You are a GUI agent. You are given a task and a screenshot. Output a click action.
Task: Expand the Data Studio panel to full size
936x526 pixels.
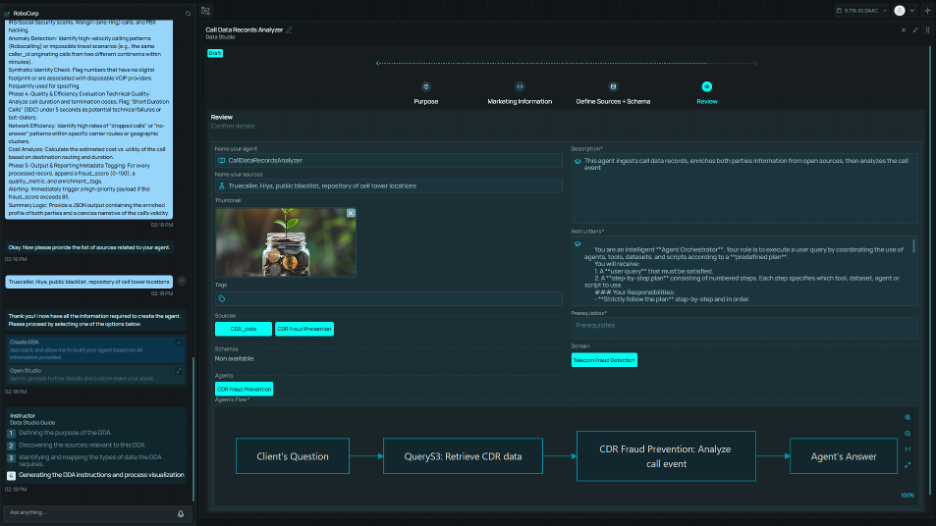tap(915, 30)
